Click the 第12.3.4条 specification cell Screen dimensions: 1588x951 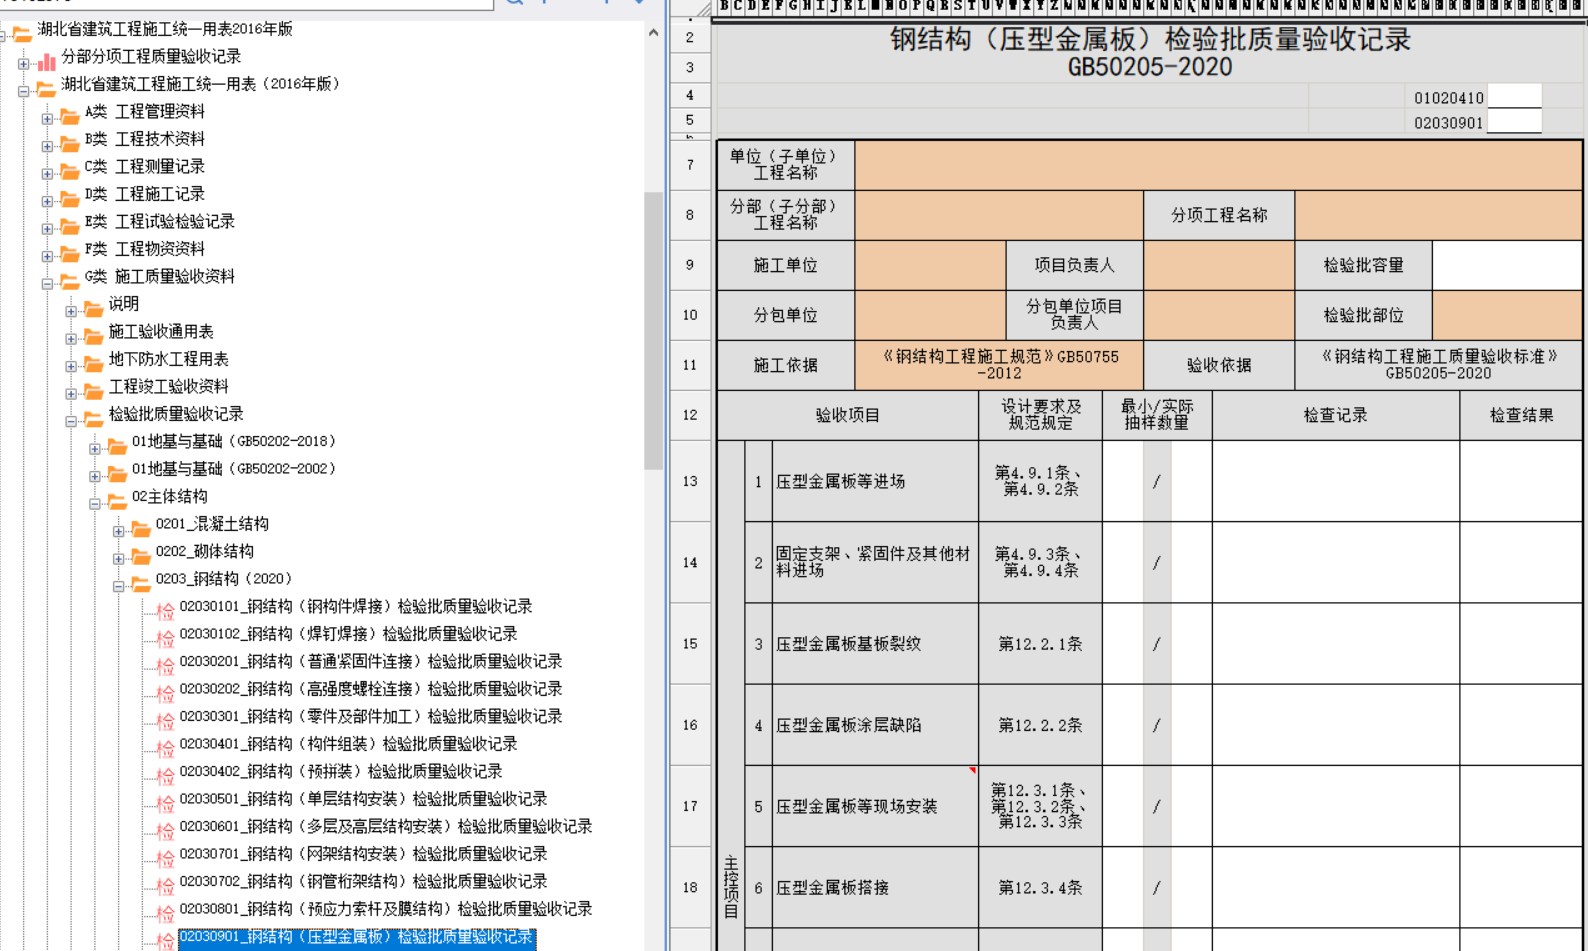[x=1040, y=887]
